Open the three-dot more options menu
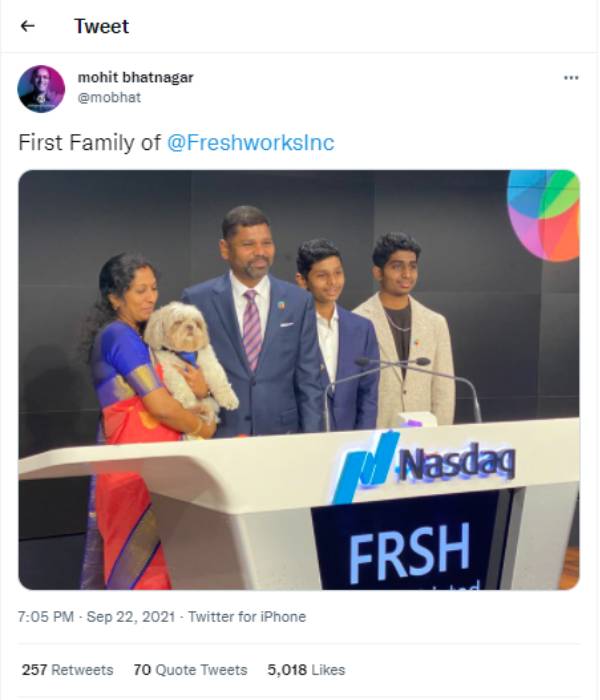Screen dimensions: 600x700 click(x=571, y=78)
